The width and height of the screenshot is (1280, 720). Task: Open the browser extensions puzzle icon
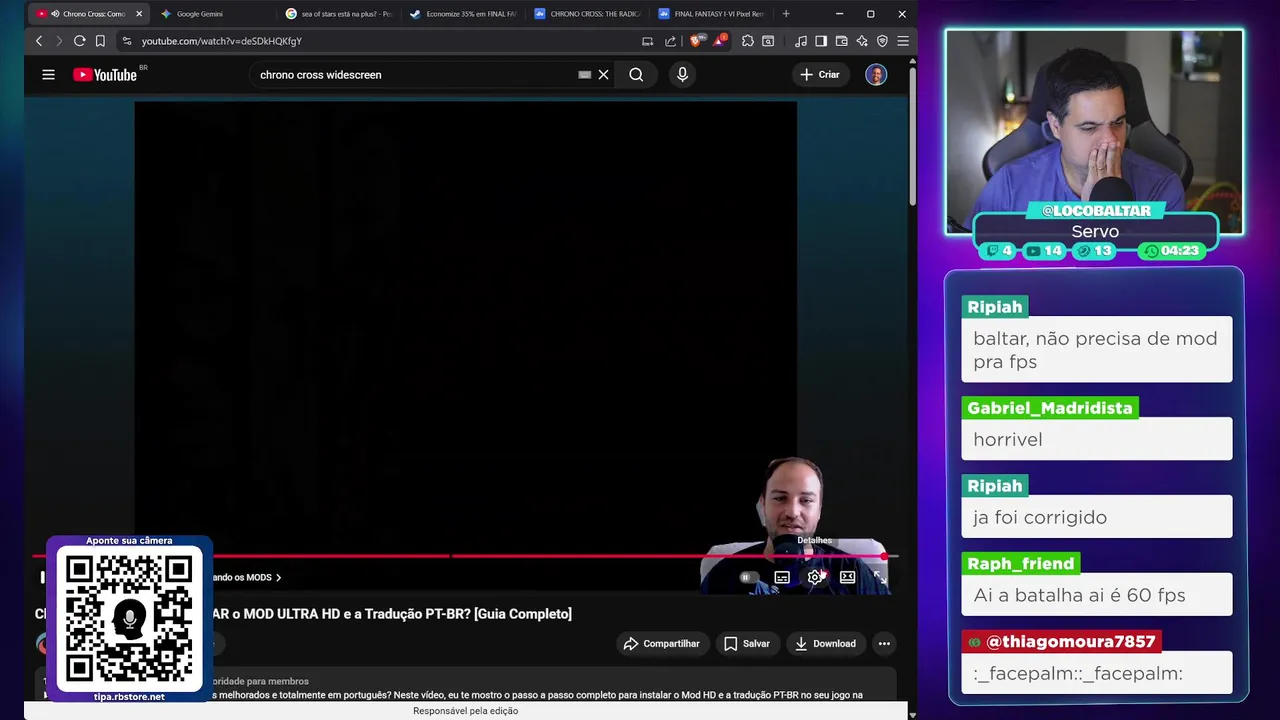(747, 41)
